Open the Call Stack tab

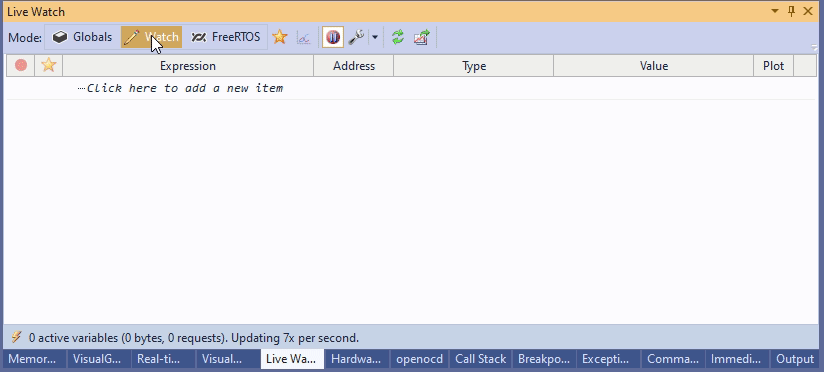[x=480, y=359]
